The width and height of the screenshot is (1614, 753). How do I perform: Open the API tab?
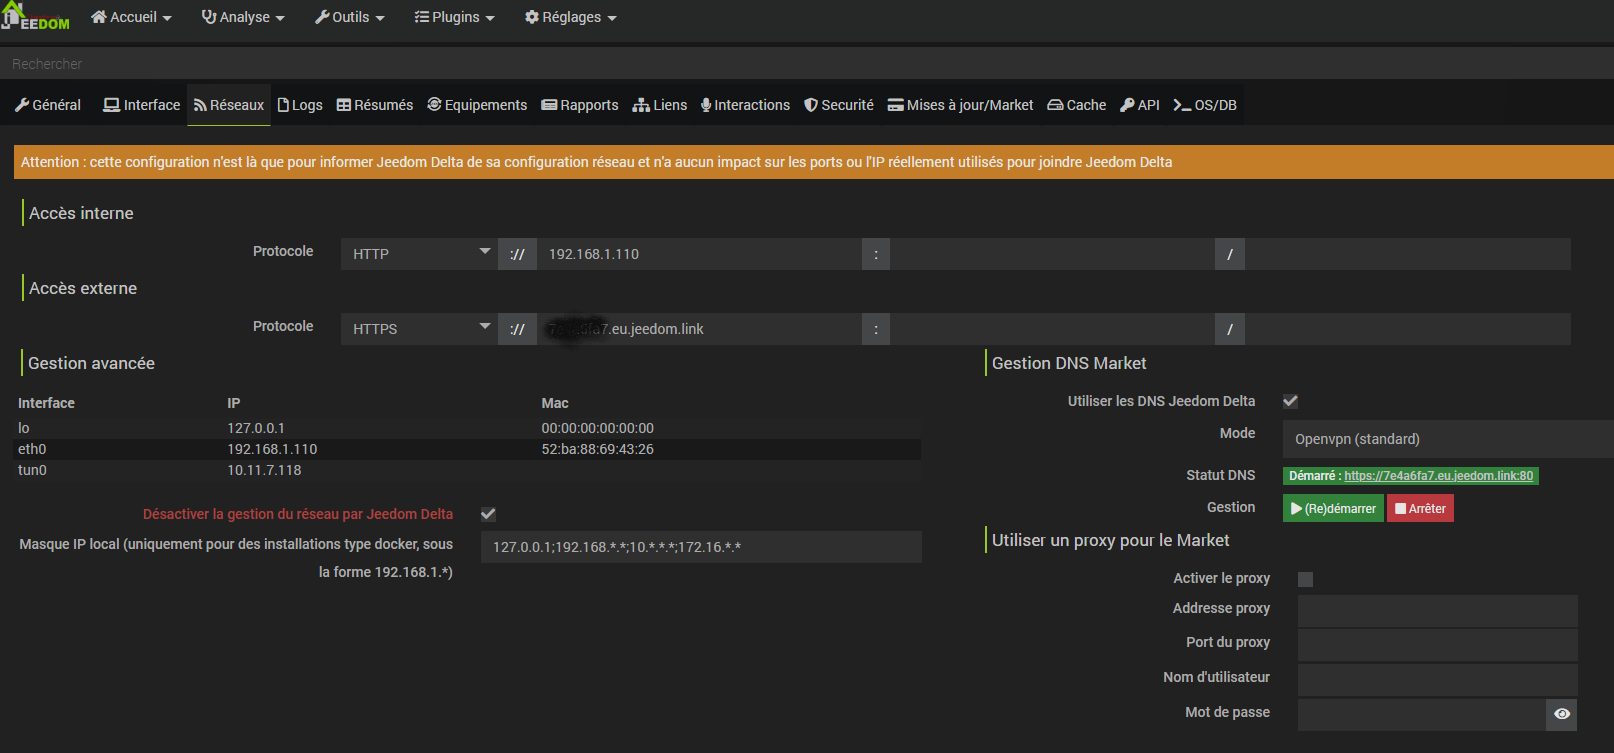point(1140,105)
